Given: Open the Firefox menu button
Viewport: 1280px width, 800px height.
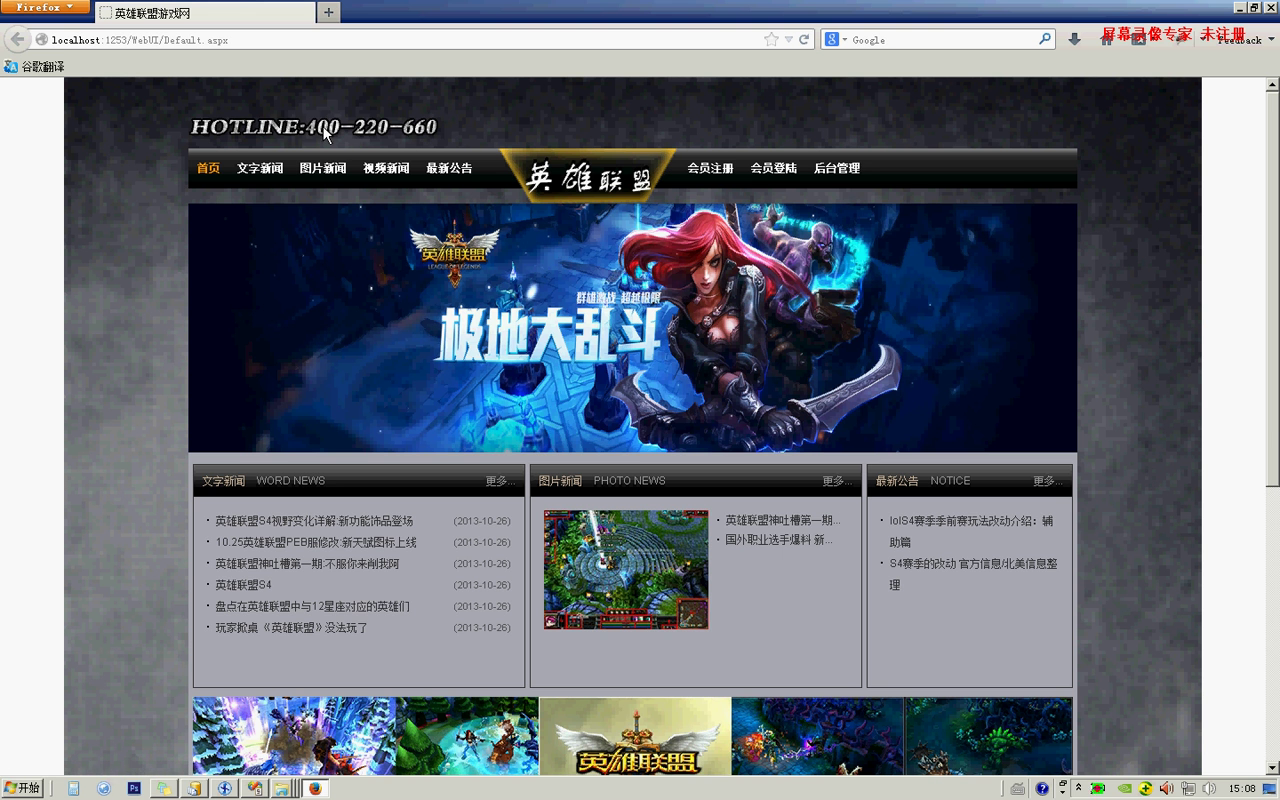Looking at the screenshot, I should (x=45, y=7).
